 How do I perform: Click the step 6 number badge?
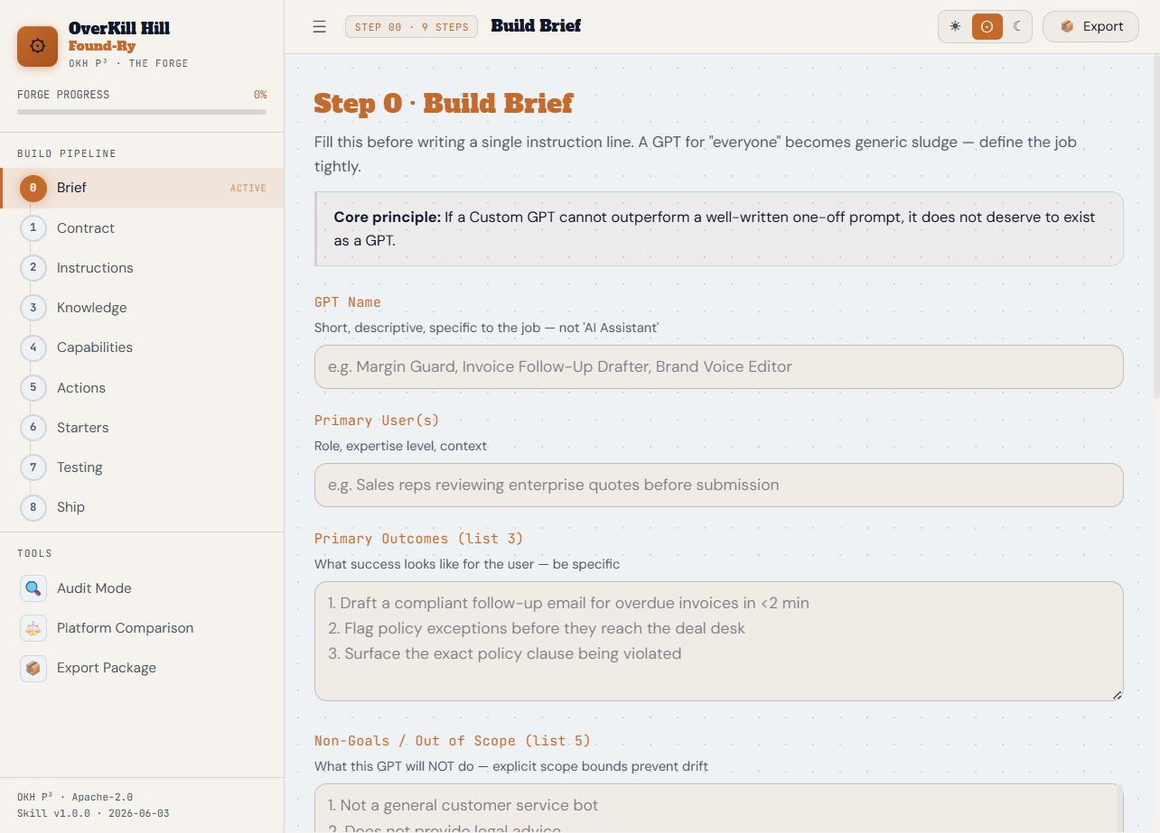[33, 428]
